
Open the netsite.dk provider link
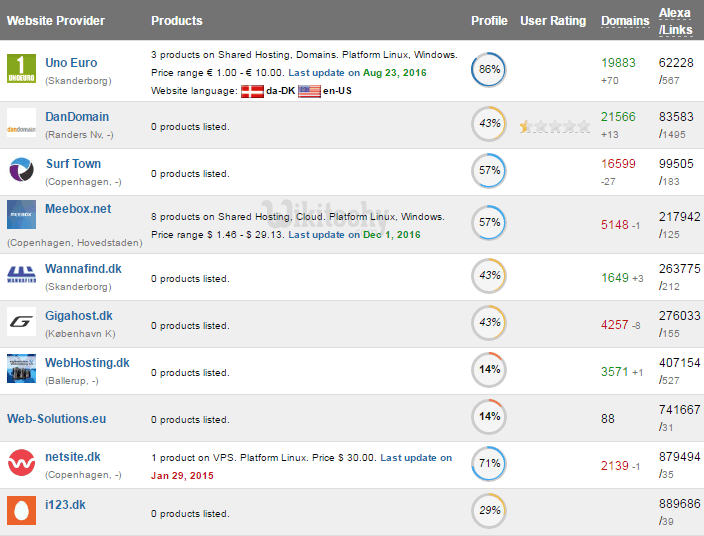click(x=73, y=457)
